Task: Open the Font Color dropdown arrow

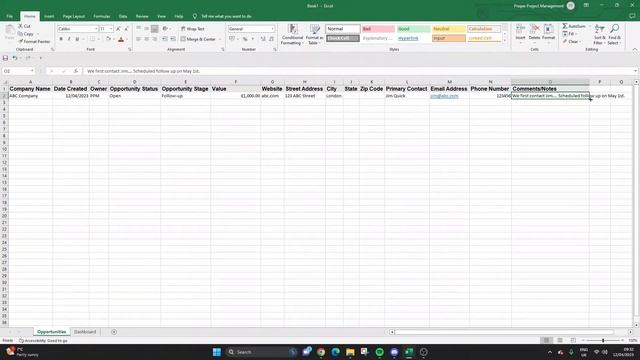Action: [x=127, y=39]
